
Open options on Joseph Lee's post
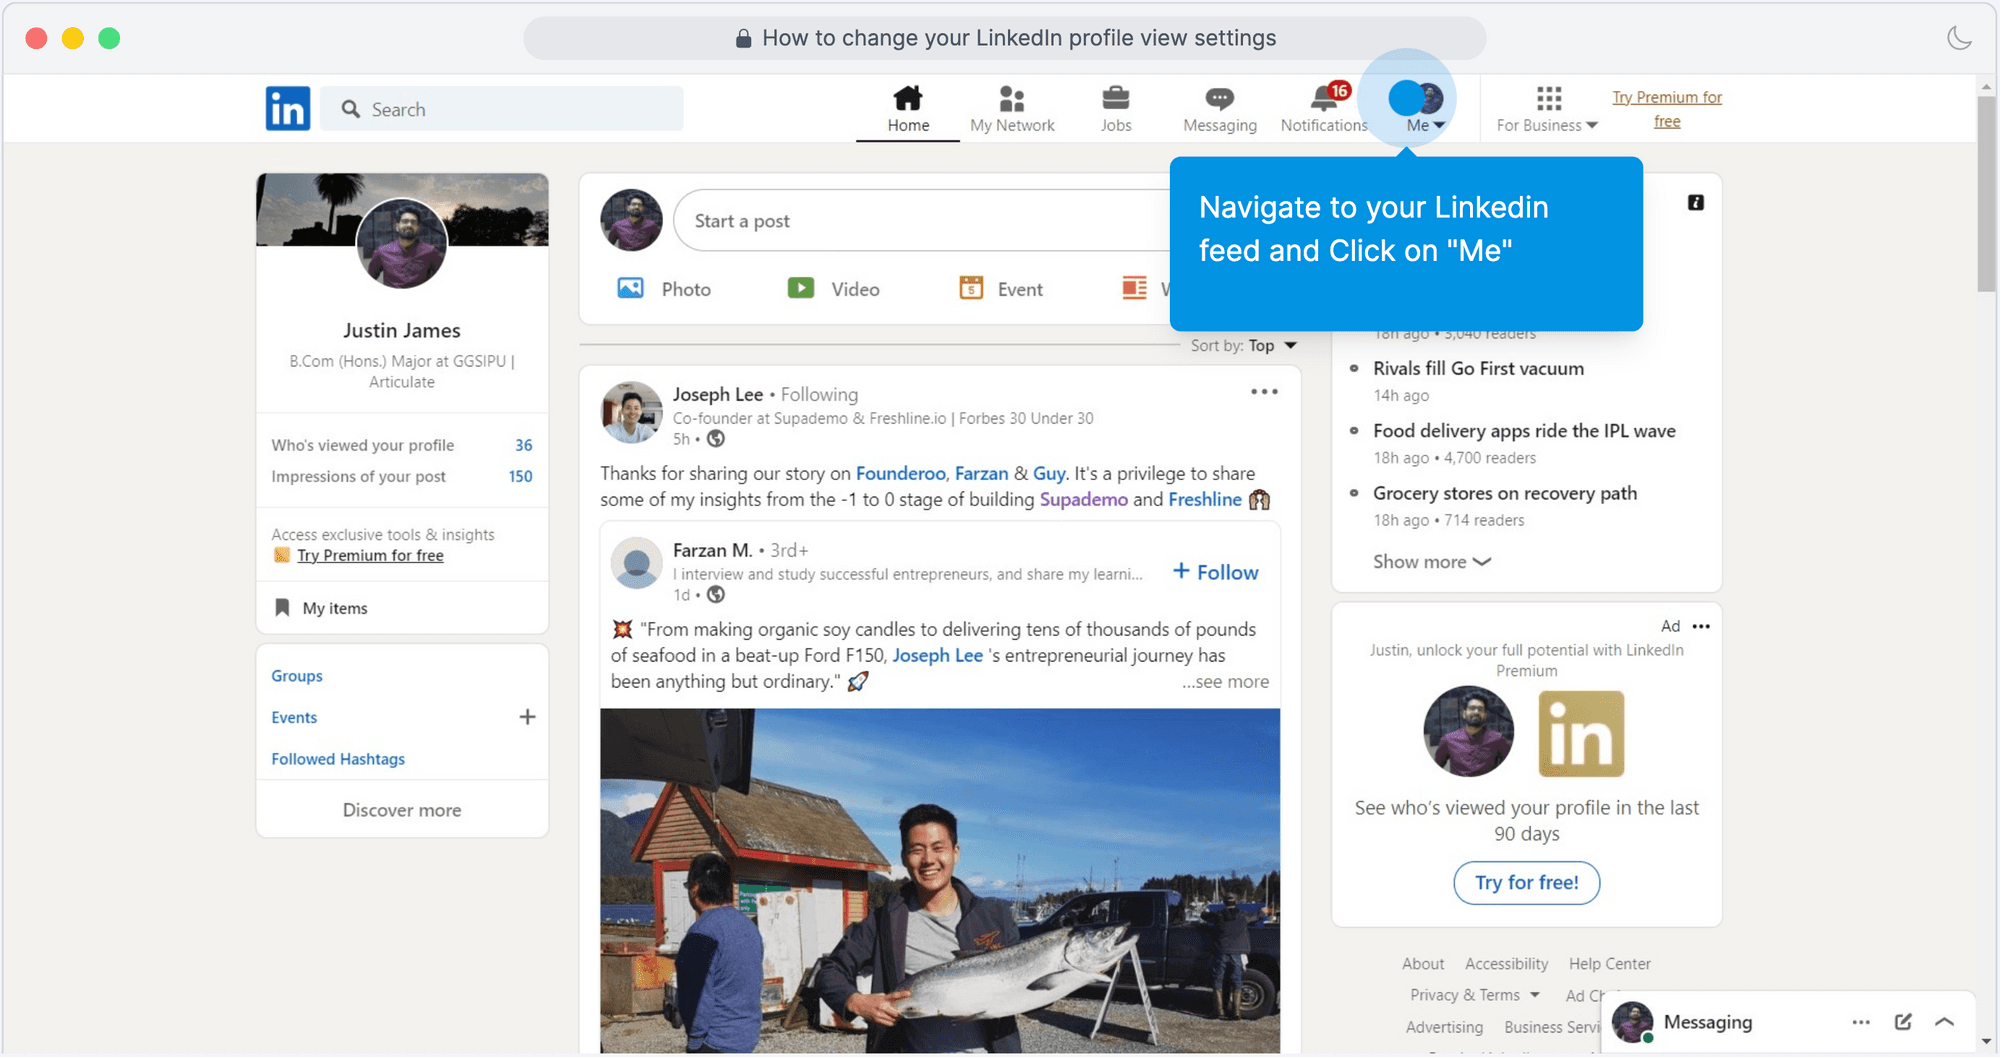[x=1263, y=392]
